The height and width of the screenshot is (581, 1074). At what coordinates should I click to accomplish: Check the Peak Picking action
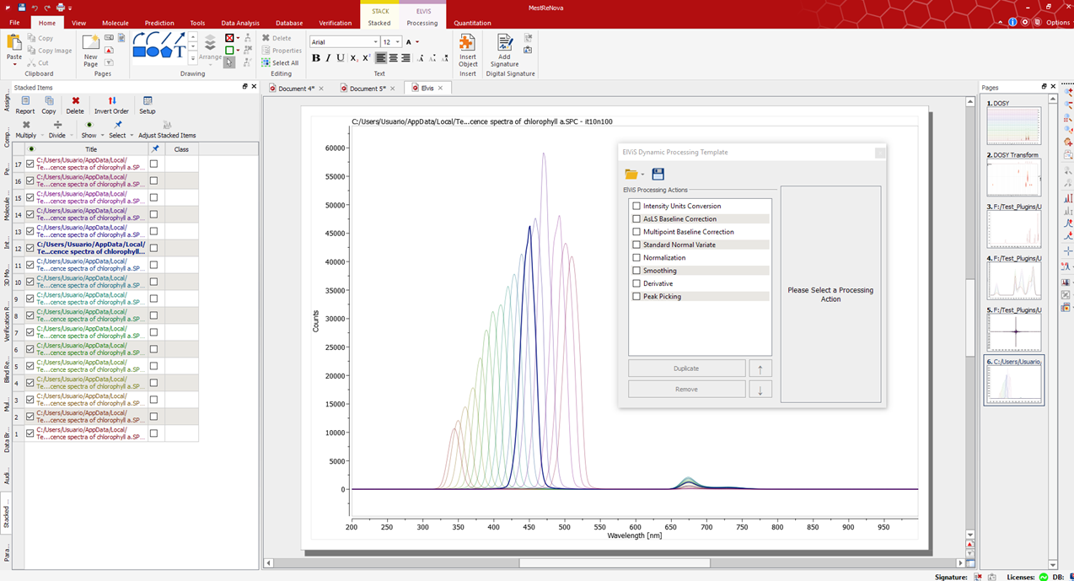[x=636, y=297]
